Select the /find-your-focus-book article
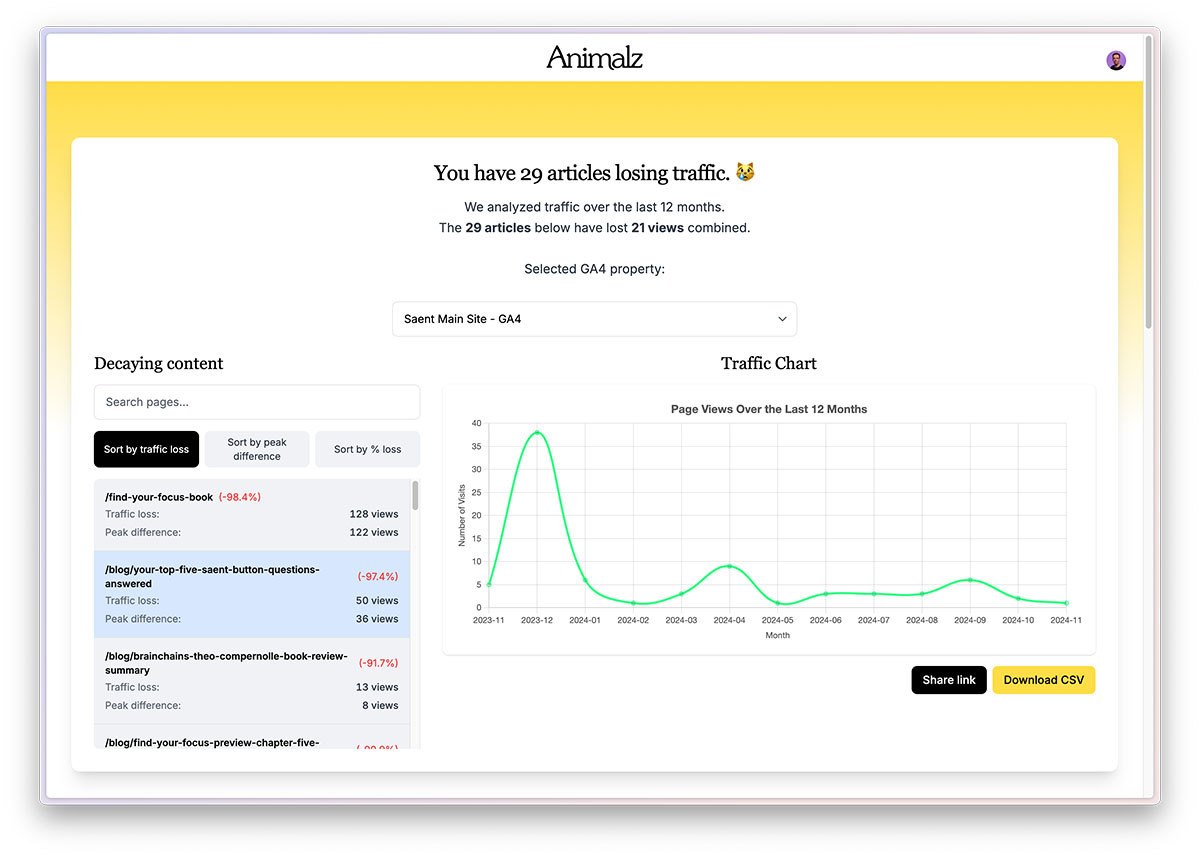The width and height of the screenshot is (1200, 857). [251, 514]
